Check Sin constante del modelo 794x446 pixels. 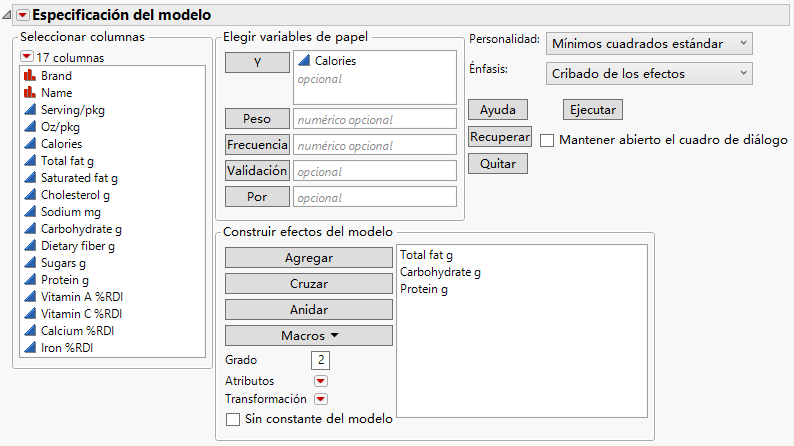pyautogui.click(x=234, y=420)
